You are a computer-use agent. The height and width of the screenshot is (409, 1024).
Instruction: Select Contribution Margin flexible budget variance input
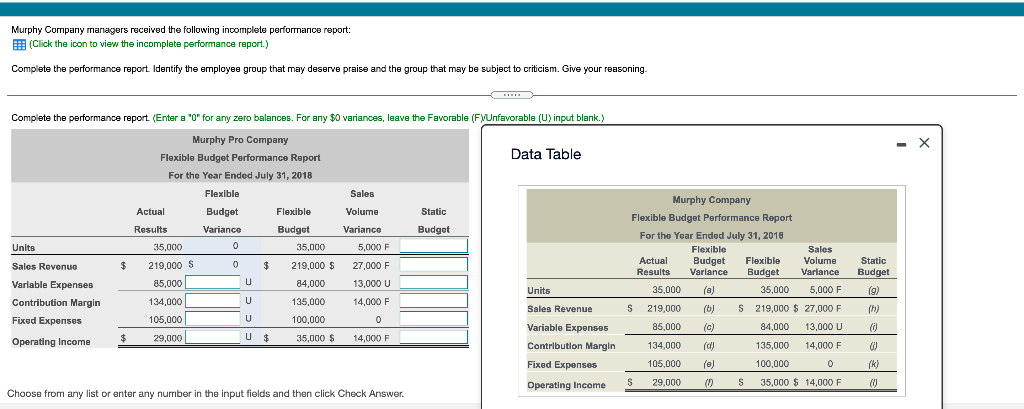[x=213, y=301]
